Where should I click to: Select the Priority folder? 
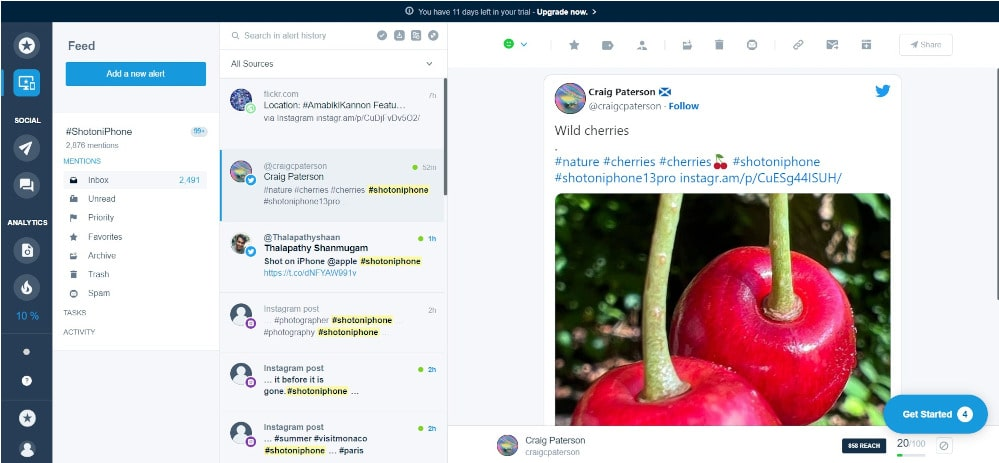point(135,218)
